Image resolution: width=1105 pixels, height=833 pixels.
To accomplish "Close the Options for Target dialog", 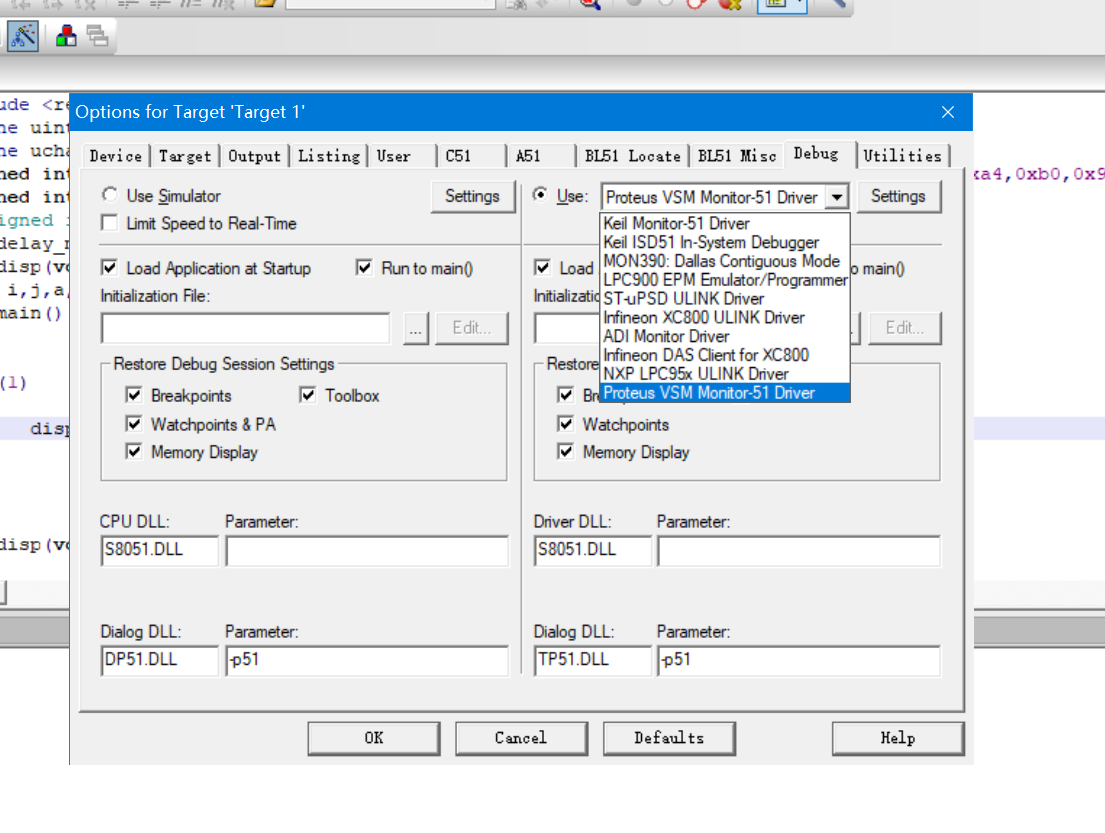I will [948, 112].
